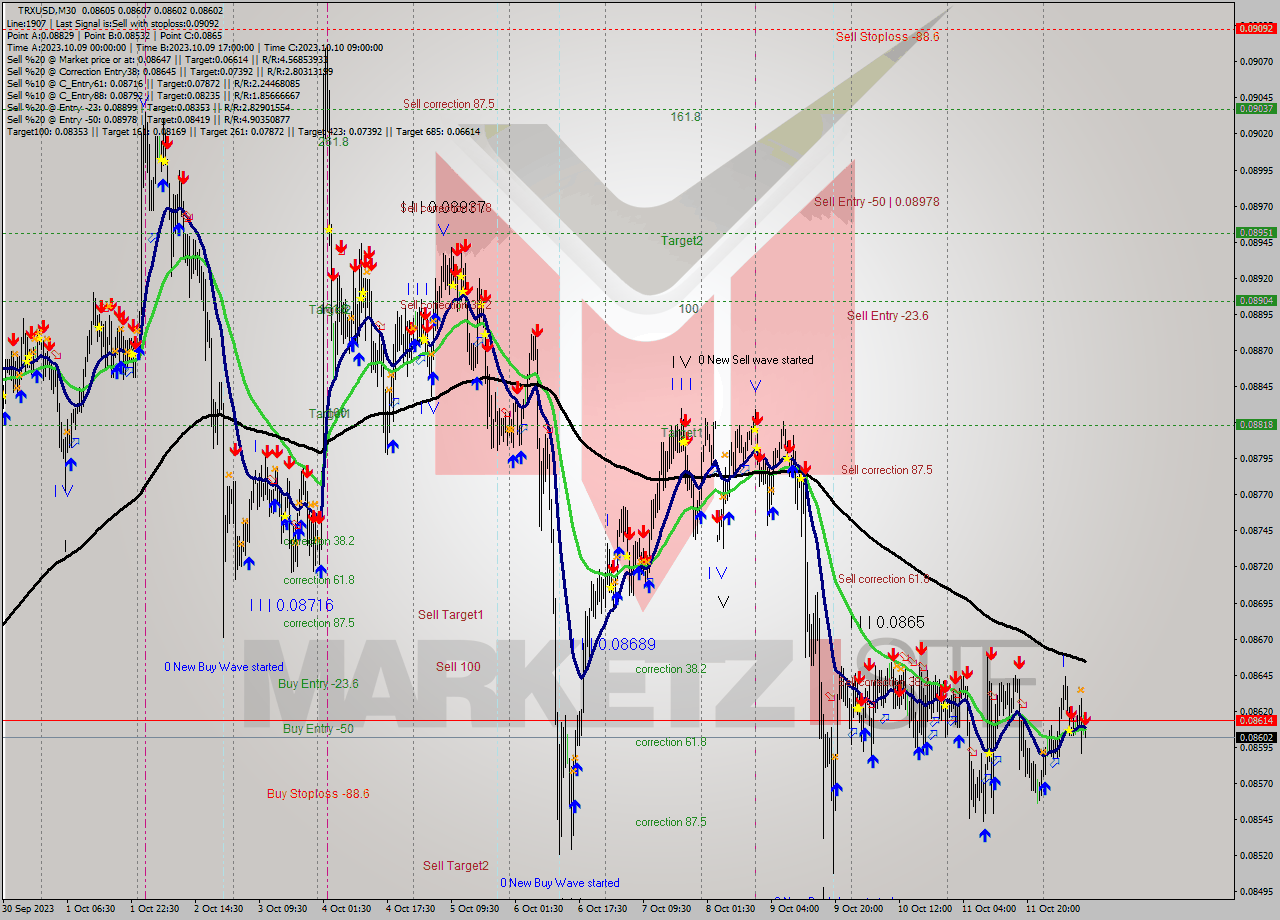Click the 'Sell %10 @ C_Entry88' line
This screenshot has width=1280, height=920.
click(153, 95)
